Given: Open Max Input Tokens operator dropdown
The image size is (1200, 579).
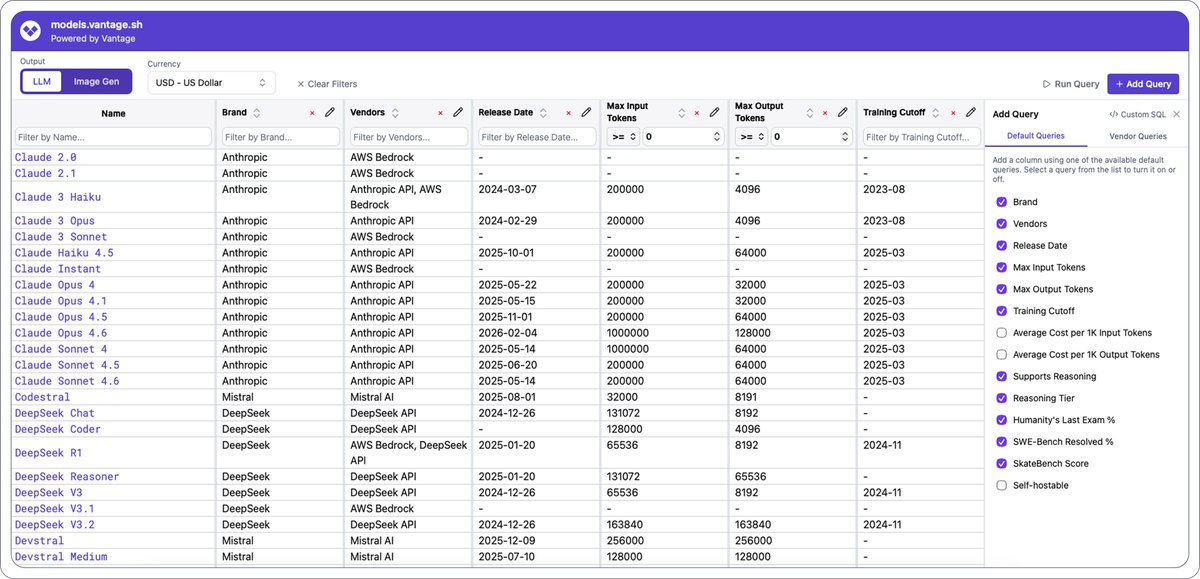Looking at the screenshot, I should tap(622, 136).
